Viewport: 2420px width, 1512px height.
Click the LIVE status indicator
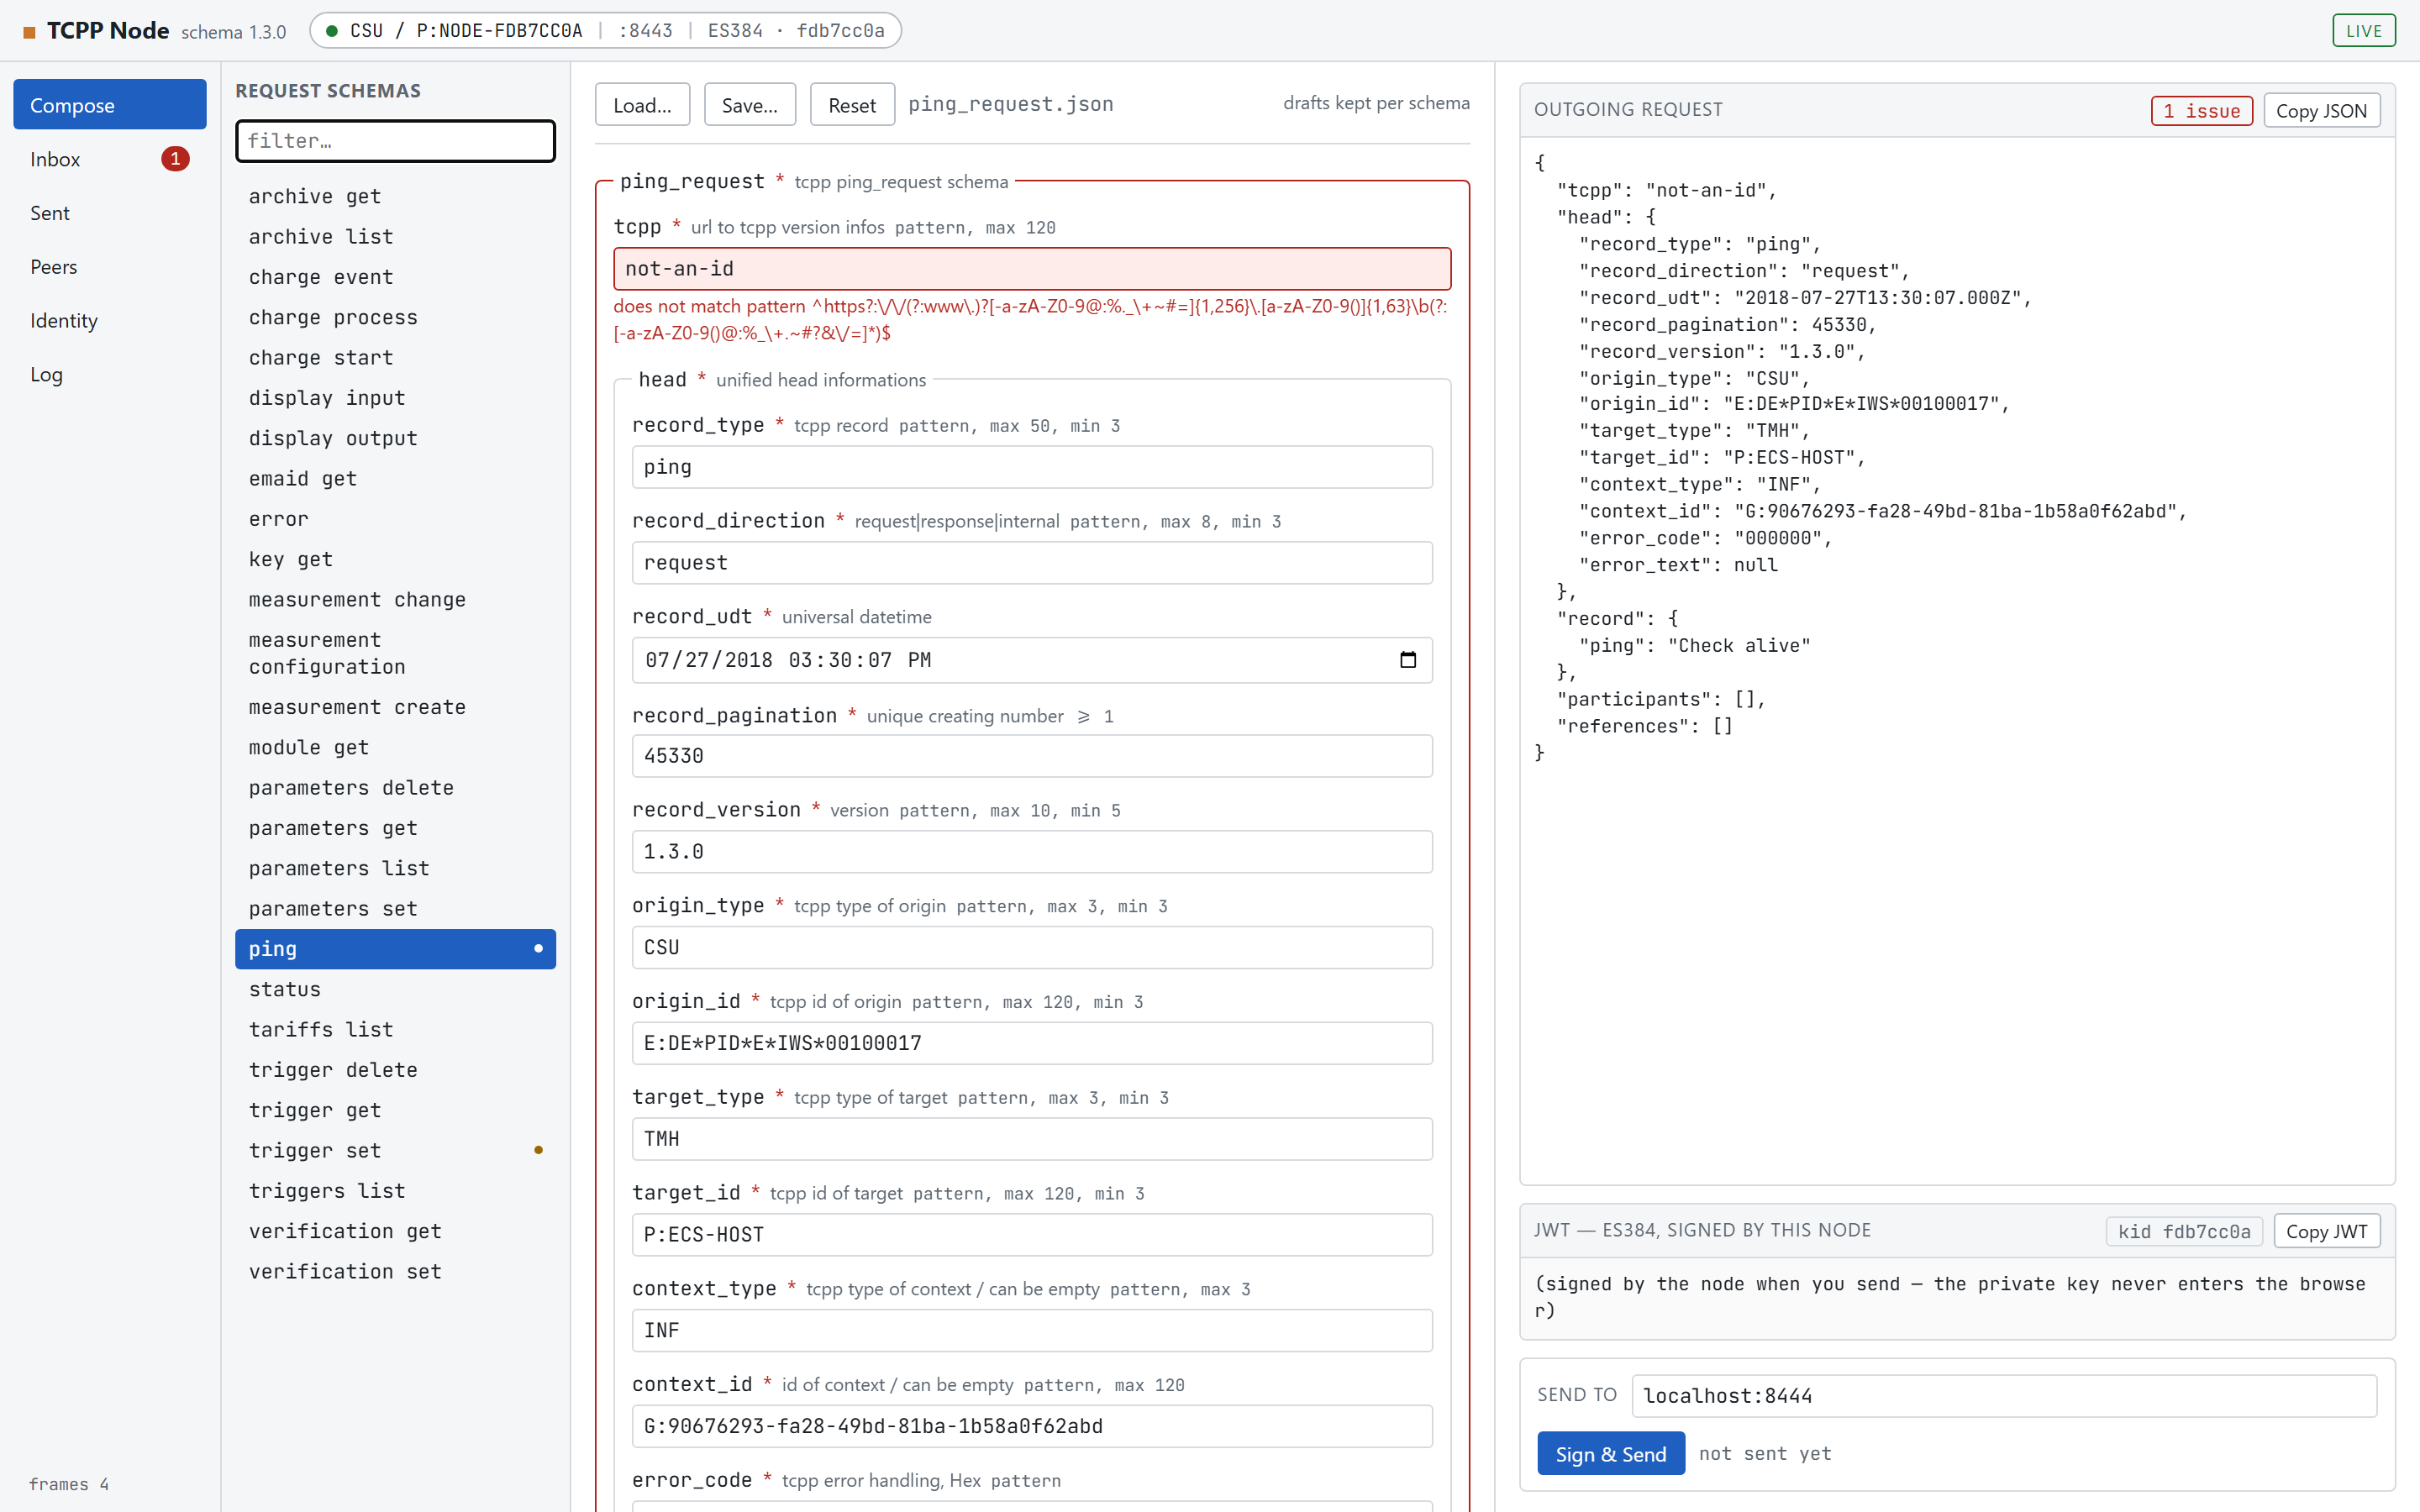[2364, 31]
